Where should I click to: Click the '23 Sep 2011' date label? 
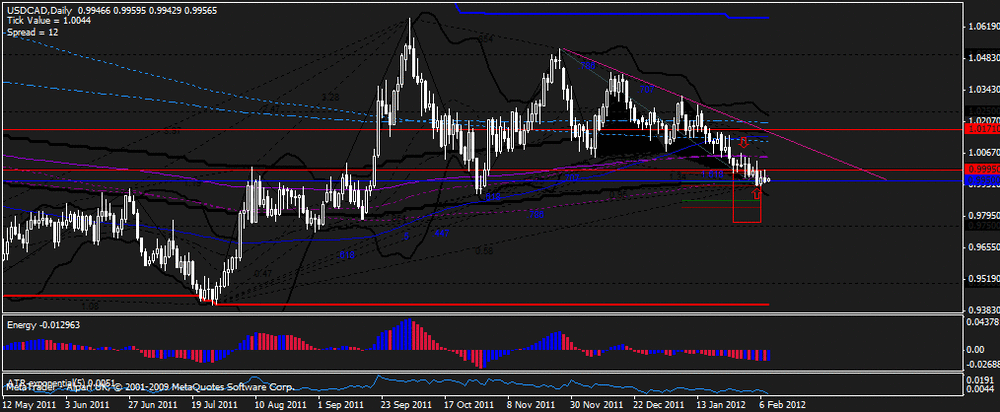point(404,404)
